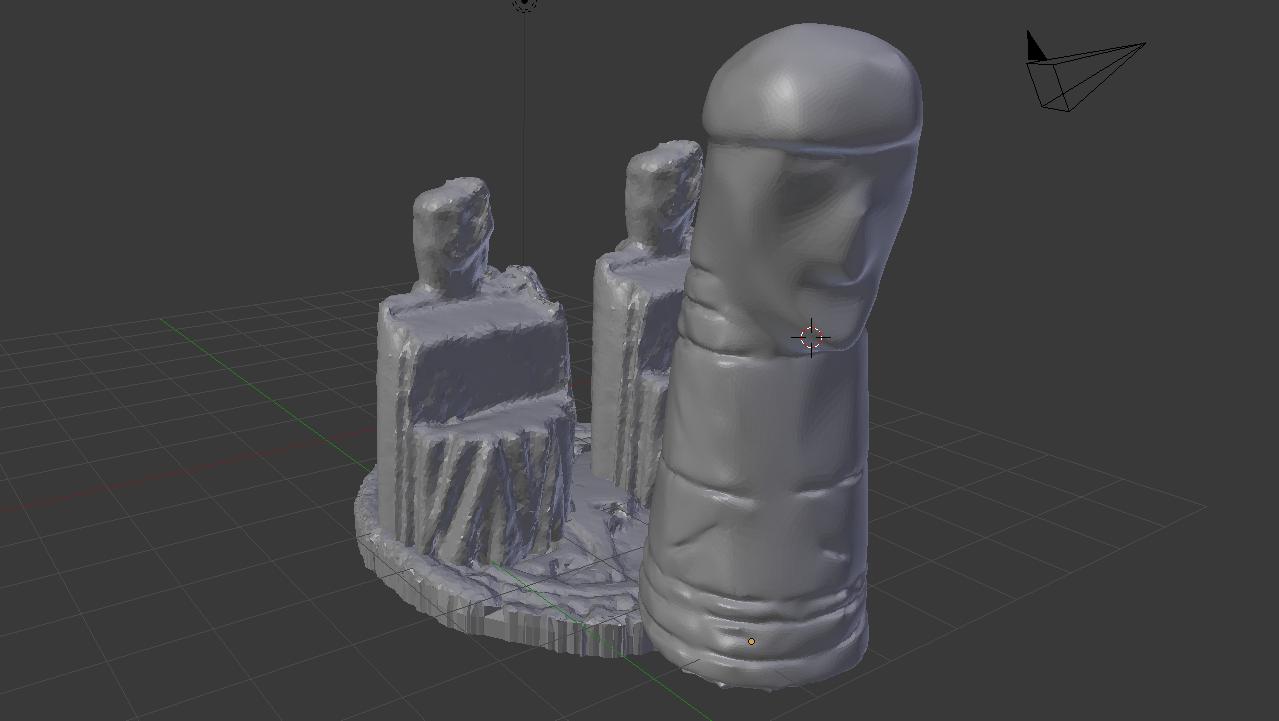Click the red-white 3D cursor crosshair
The width and height of the screenshot is (1279, 721).
(x=810, y=337)
